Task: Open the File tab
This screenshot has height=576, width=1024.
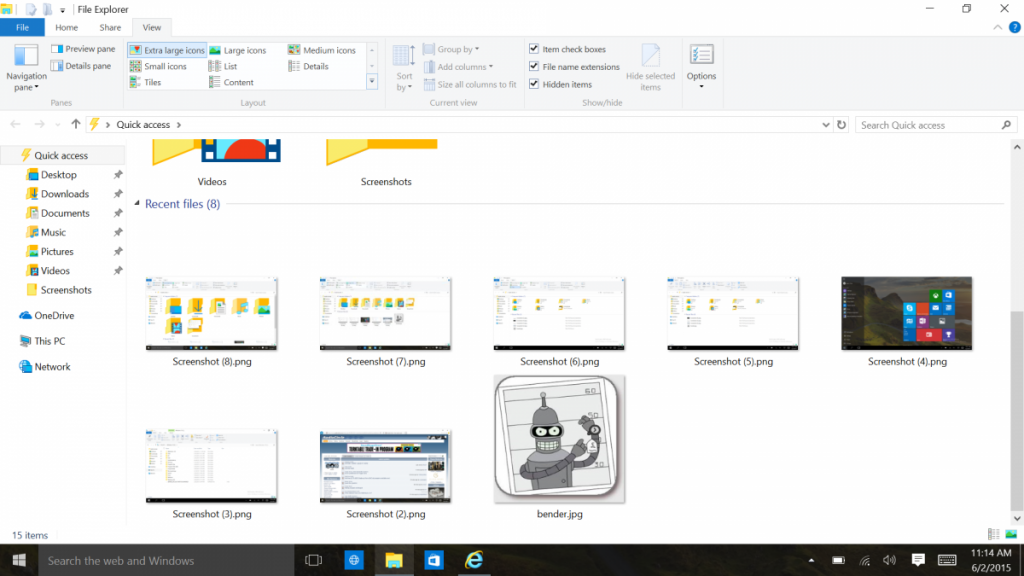Action: click(22, 27)
